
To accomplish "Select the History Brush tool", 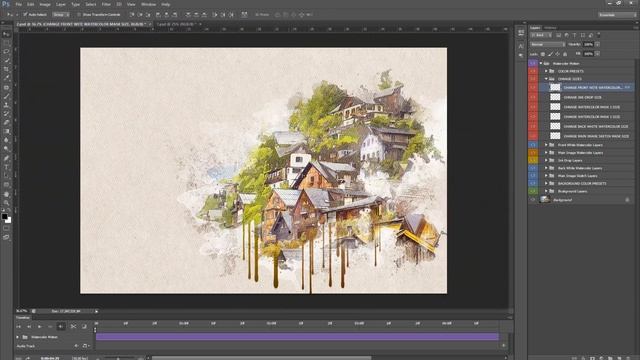I will (6, 114).
